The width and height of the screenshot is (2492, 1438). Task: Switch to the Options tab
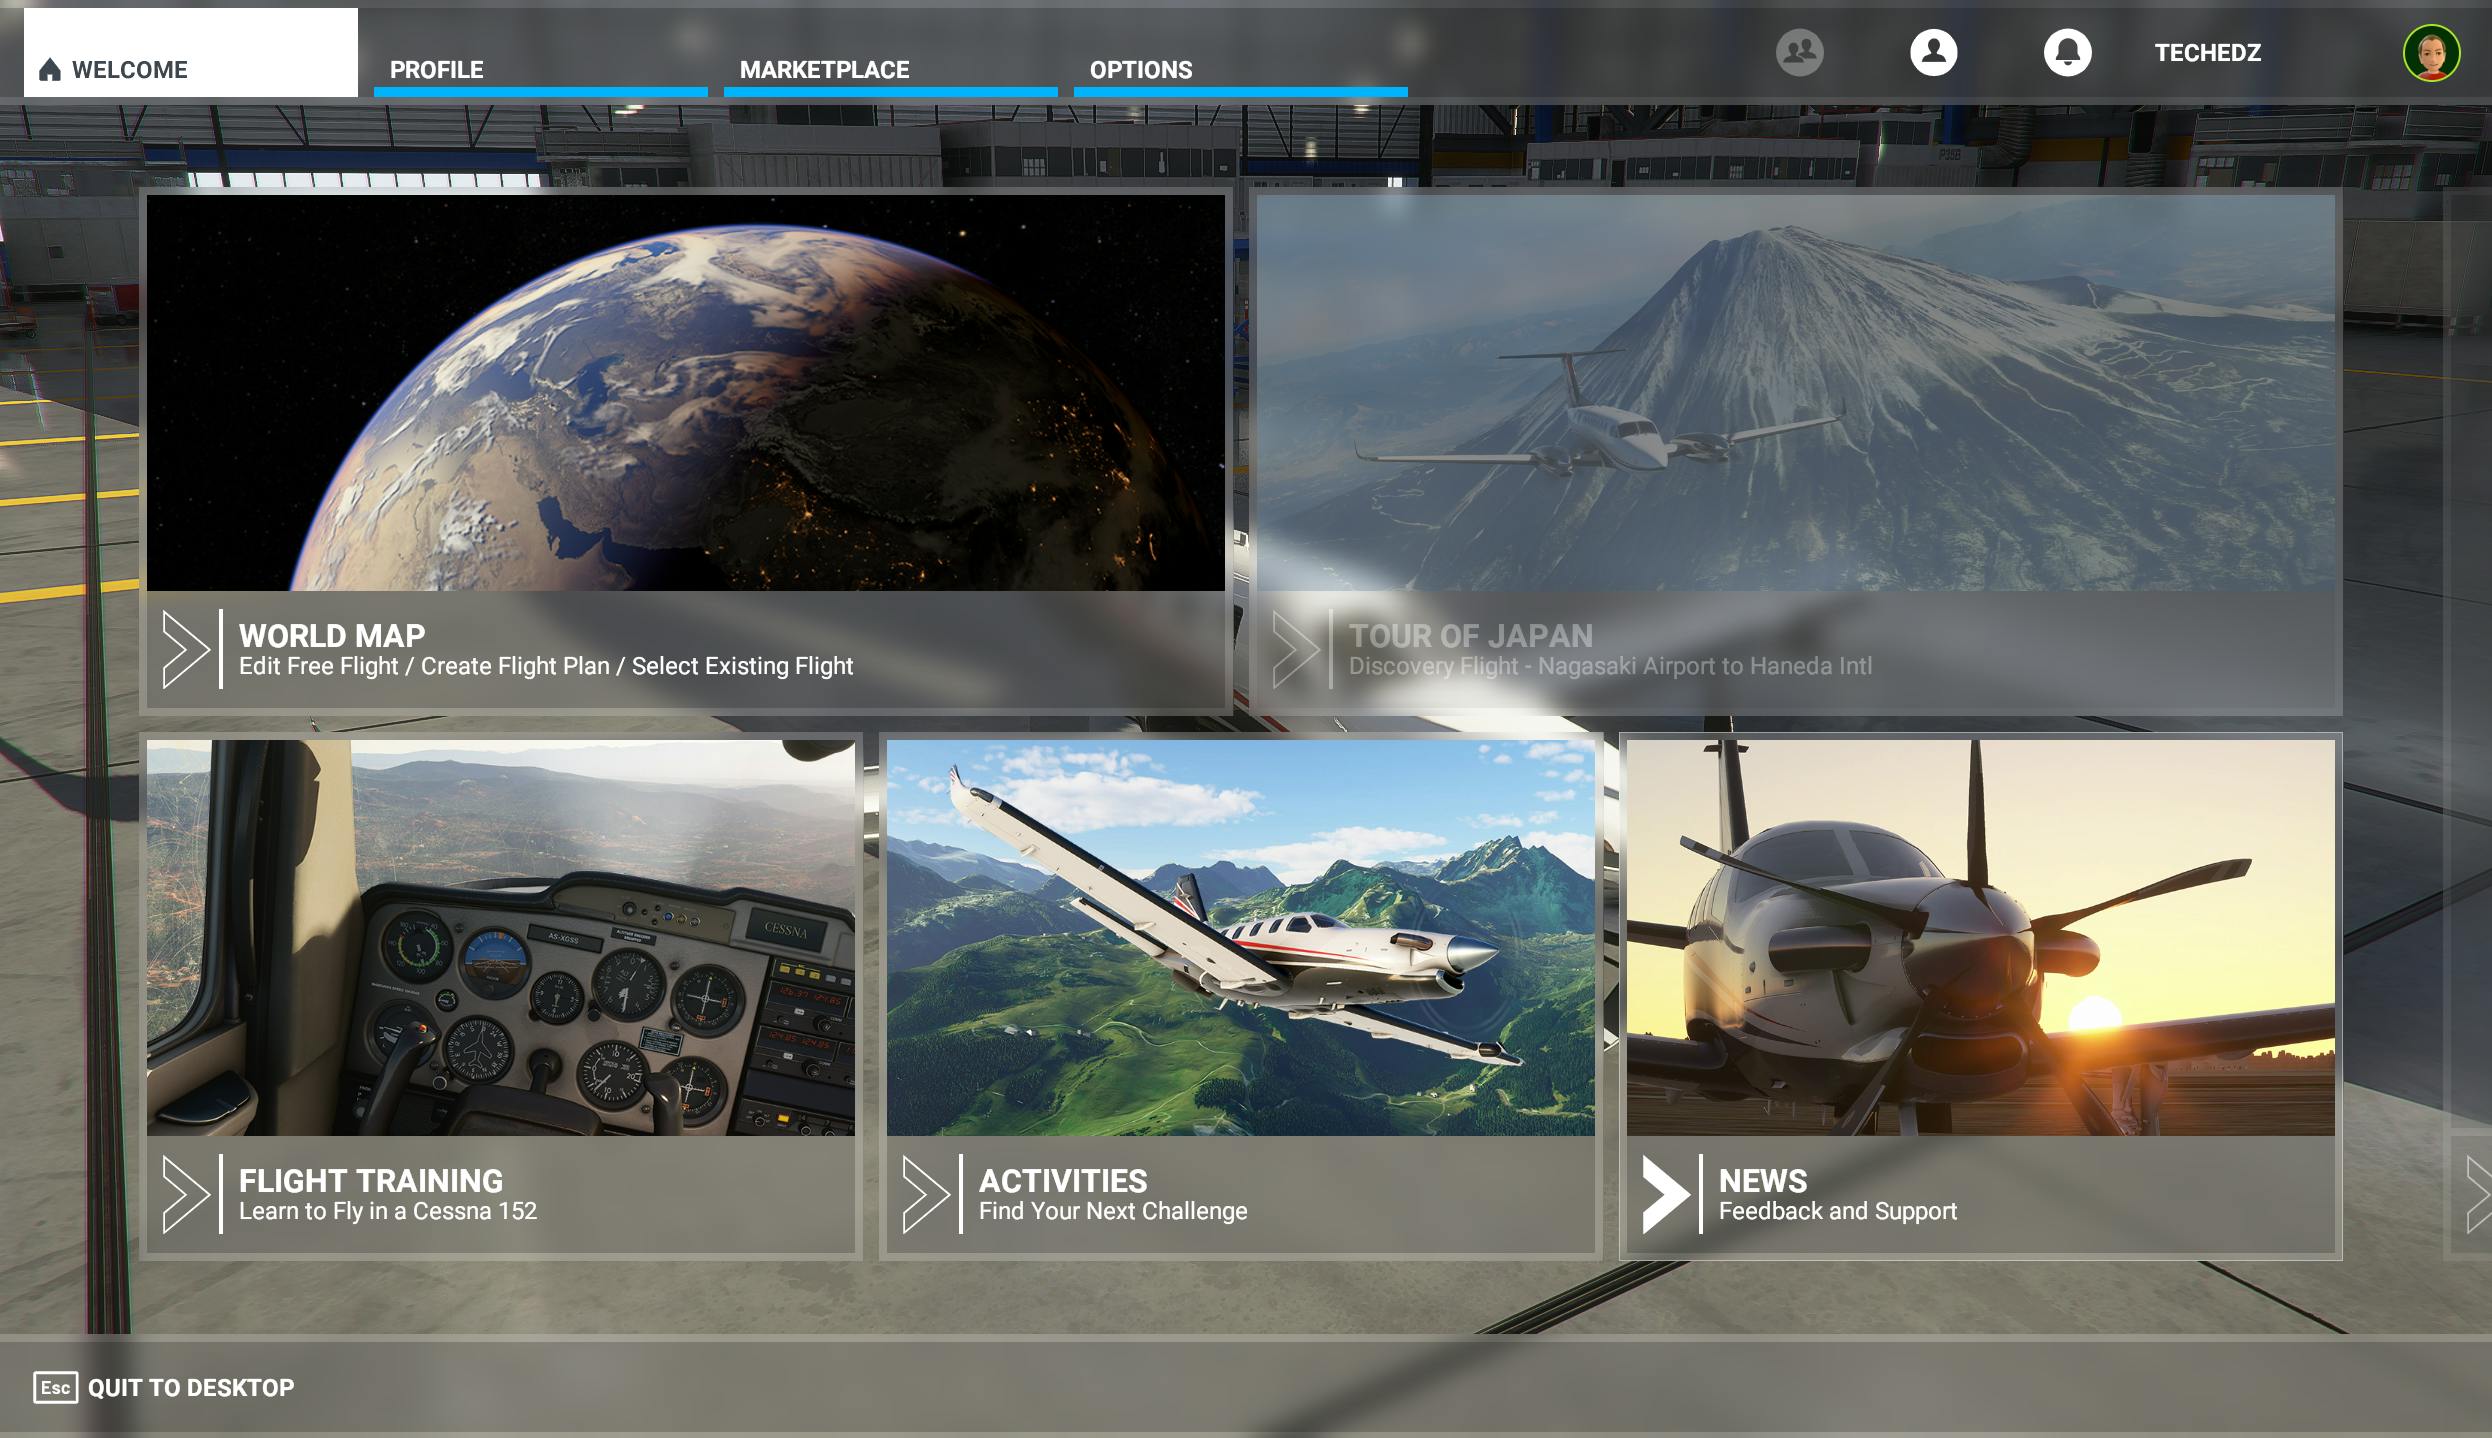pos(1141,70)
